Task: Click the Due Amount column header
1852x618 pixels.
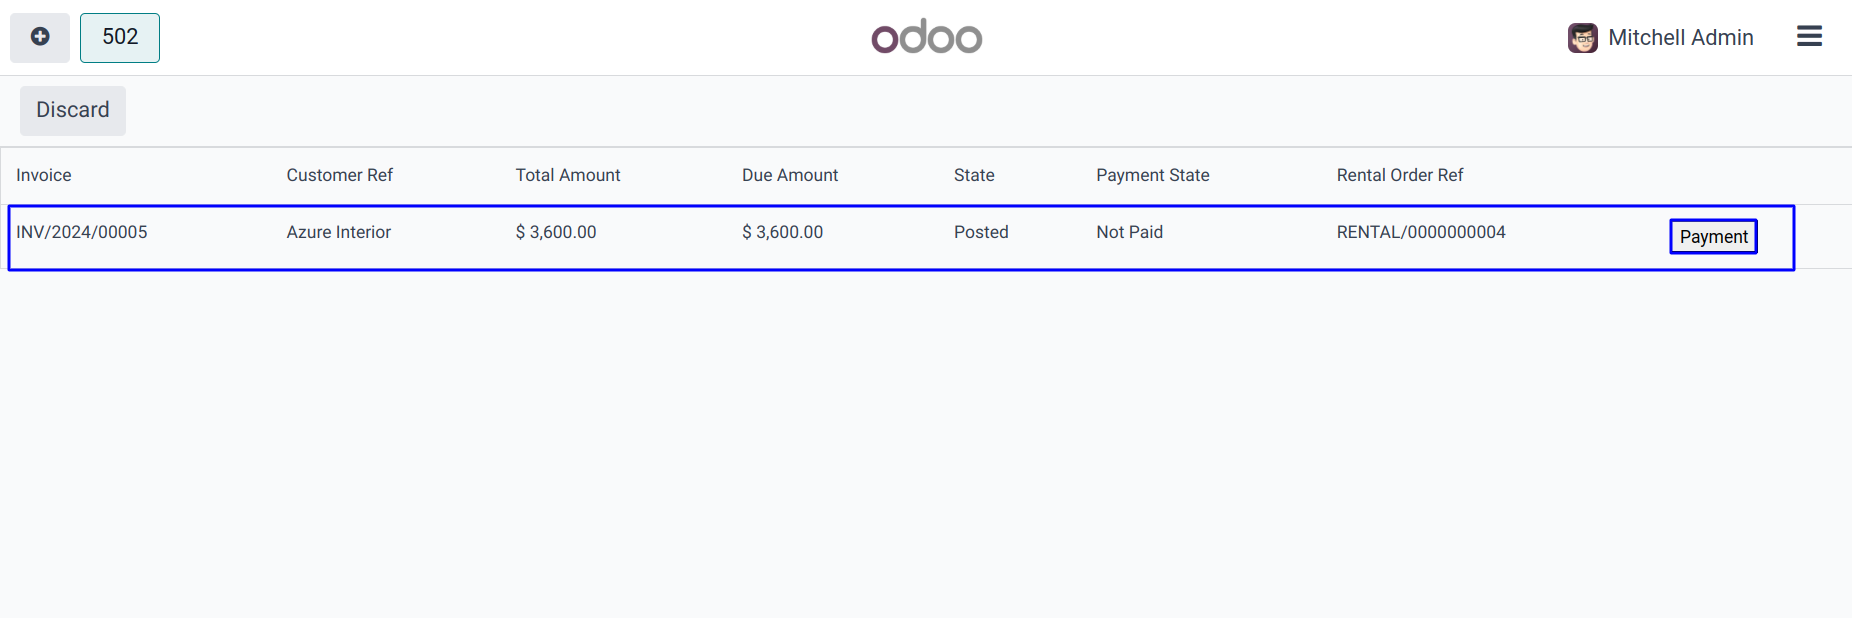Action: click(789, 175)
